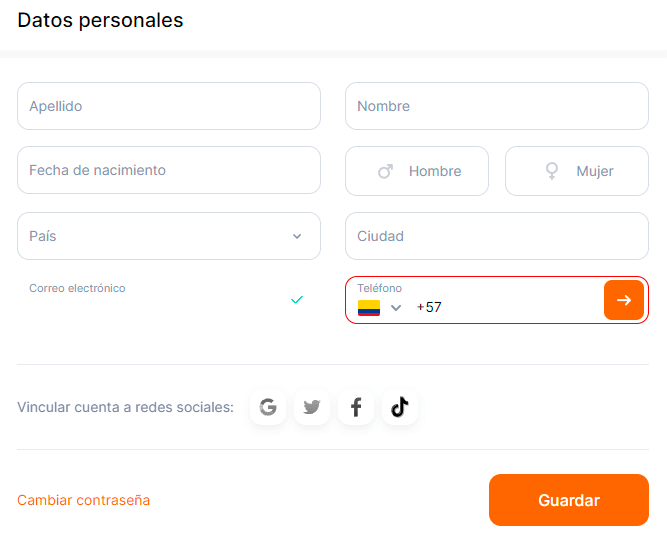Expand the phone country code chevron
667x547 pixels.
tap(396, 308)
